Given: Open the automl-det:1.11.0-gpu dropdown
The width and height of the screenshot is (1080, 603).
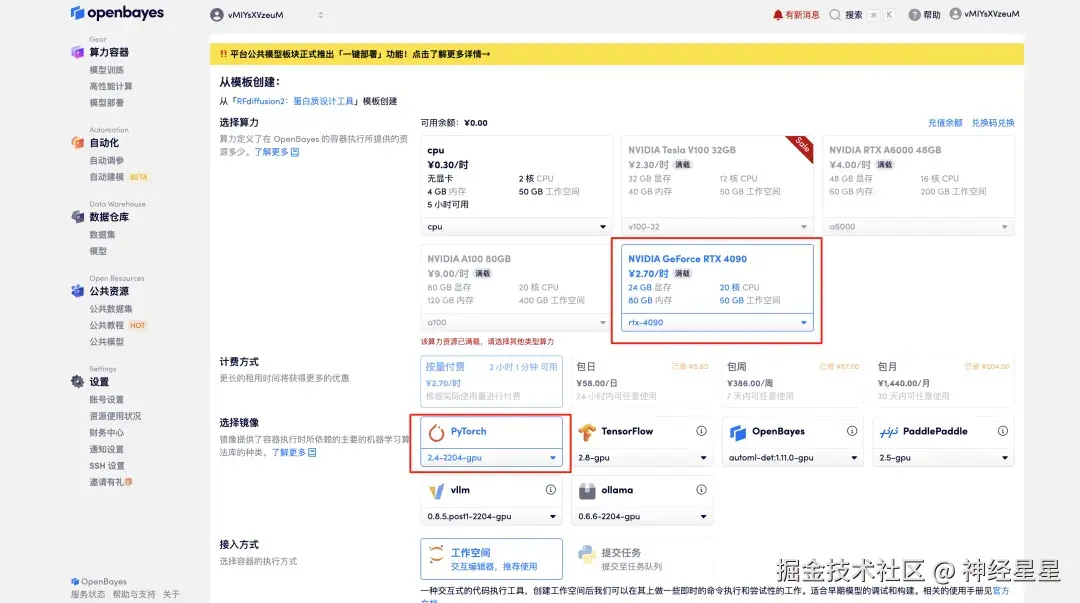Looking at the screenshot, I should (x=793, y=458).
